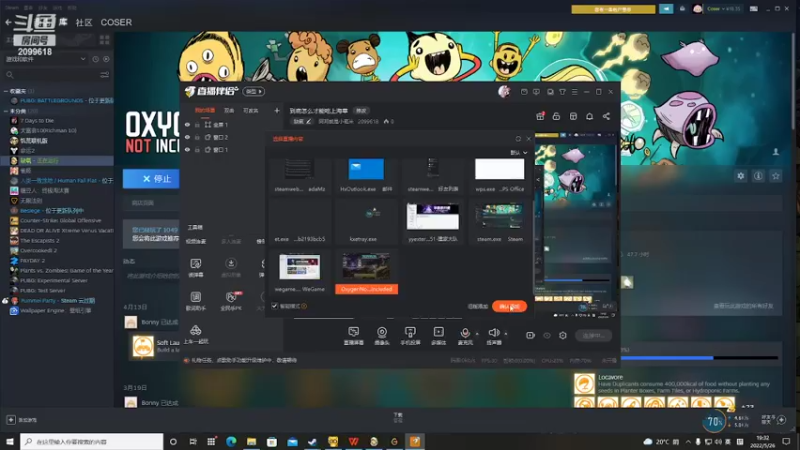Collapse preview panel with side arrow
Image resolution: width=800 pixels, height=450 pixels.
click(x=538, y=180)
